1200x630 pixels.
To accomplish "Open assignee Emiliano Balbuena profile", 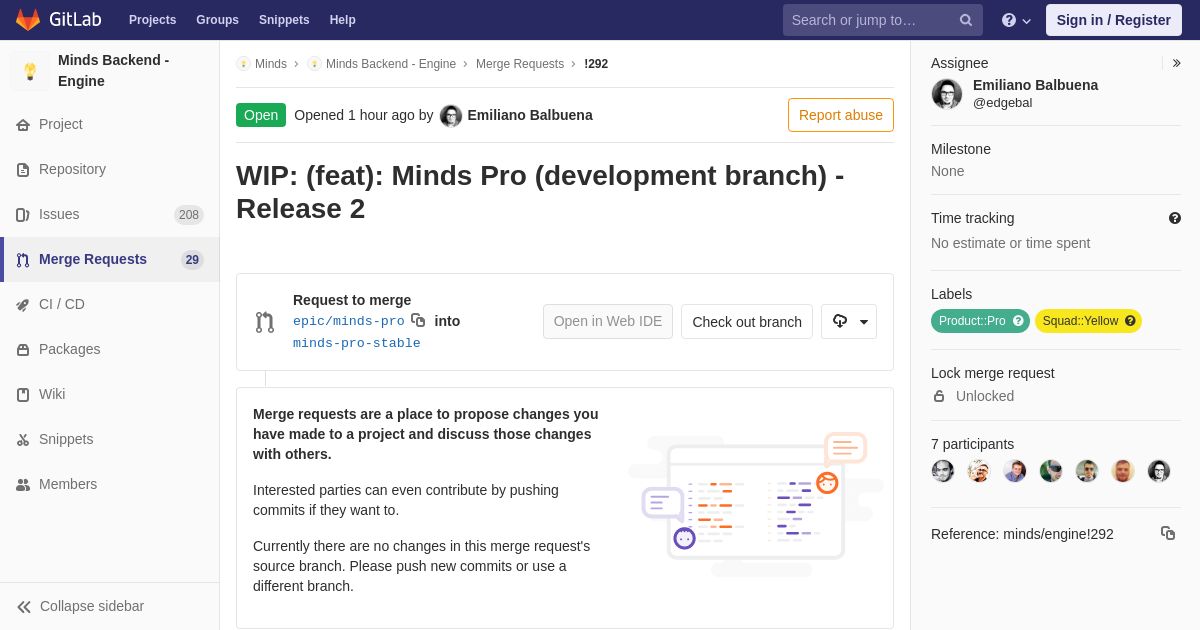I will click(x=1035, y=85).
